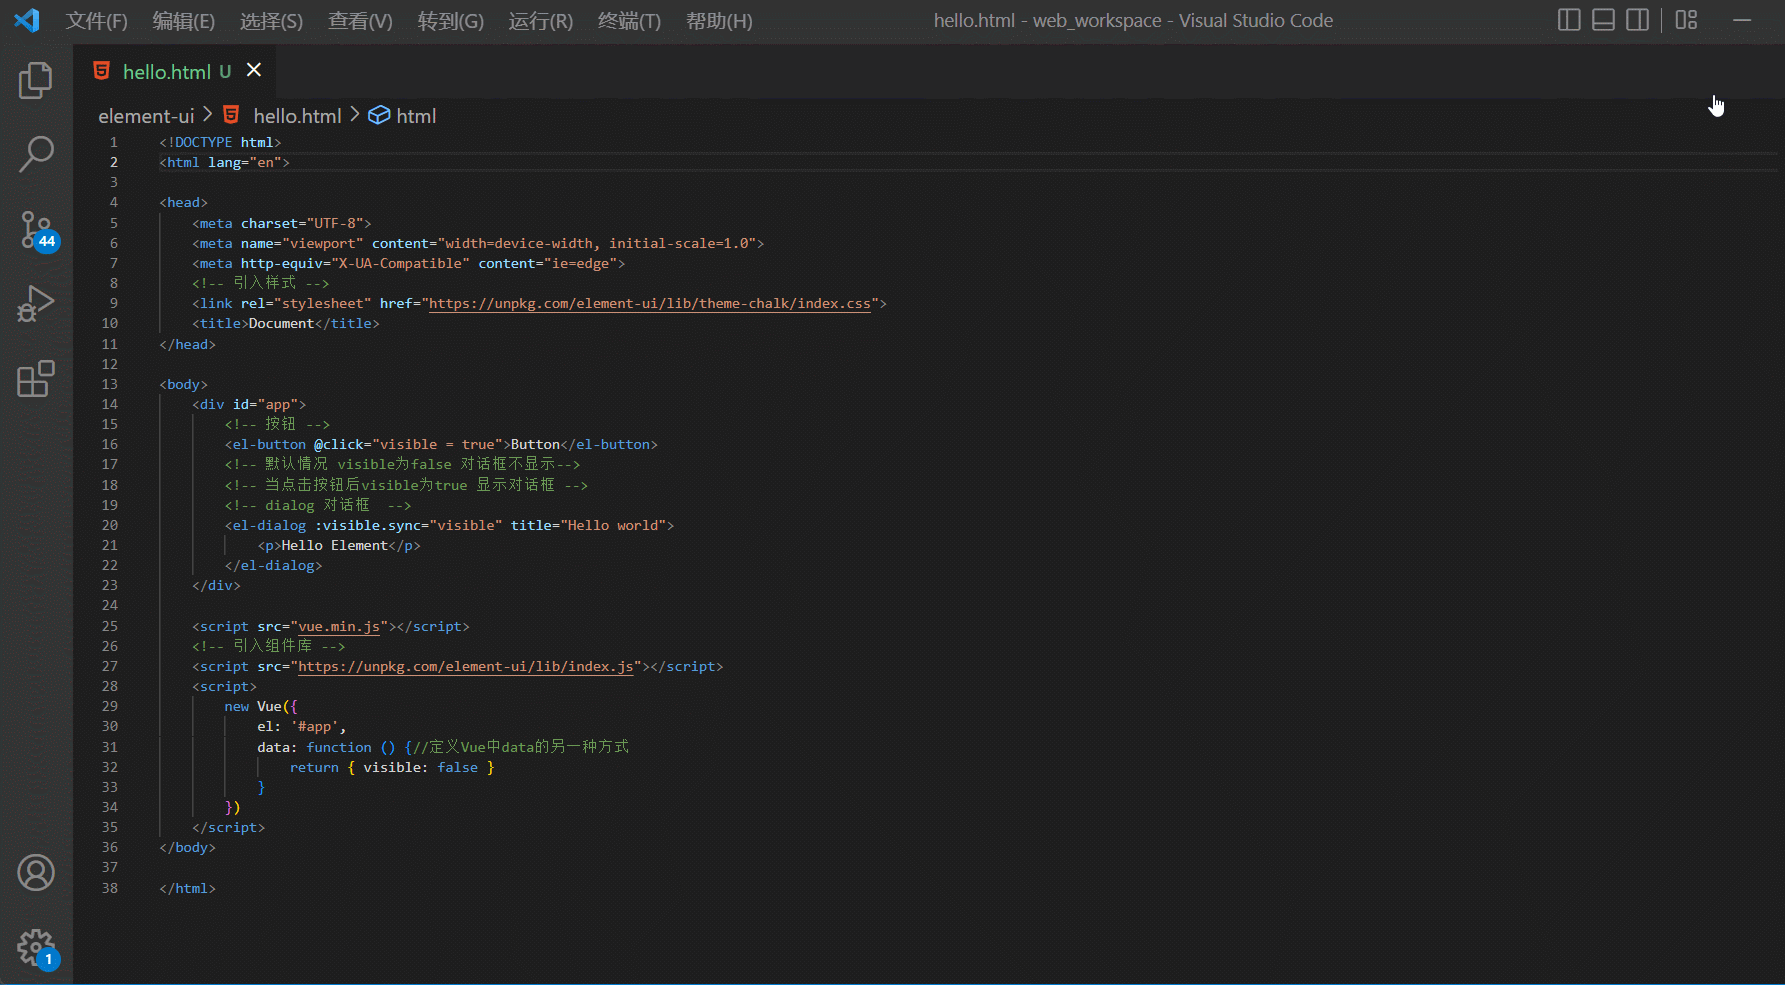This screenshot has width=1785, height=985.
Task: Close the hello.html editor tab
Action: point(254,70)
